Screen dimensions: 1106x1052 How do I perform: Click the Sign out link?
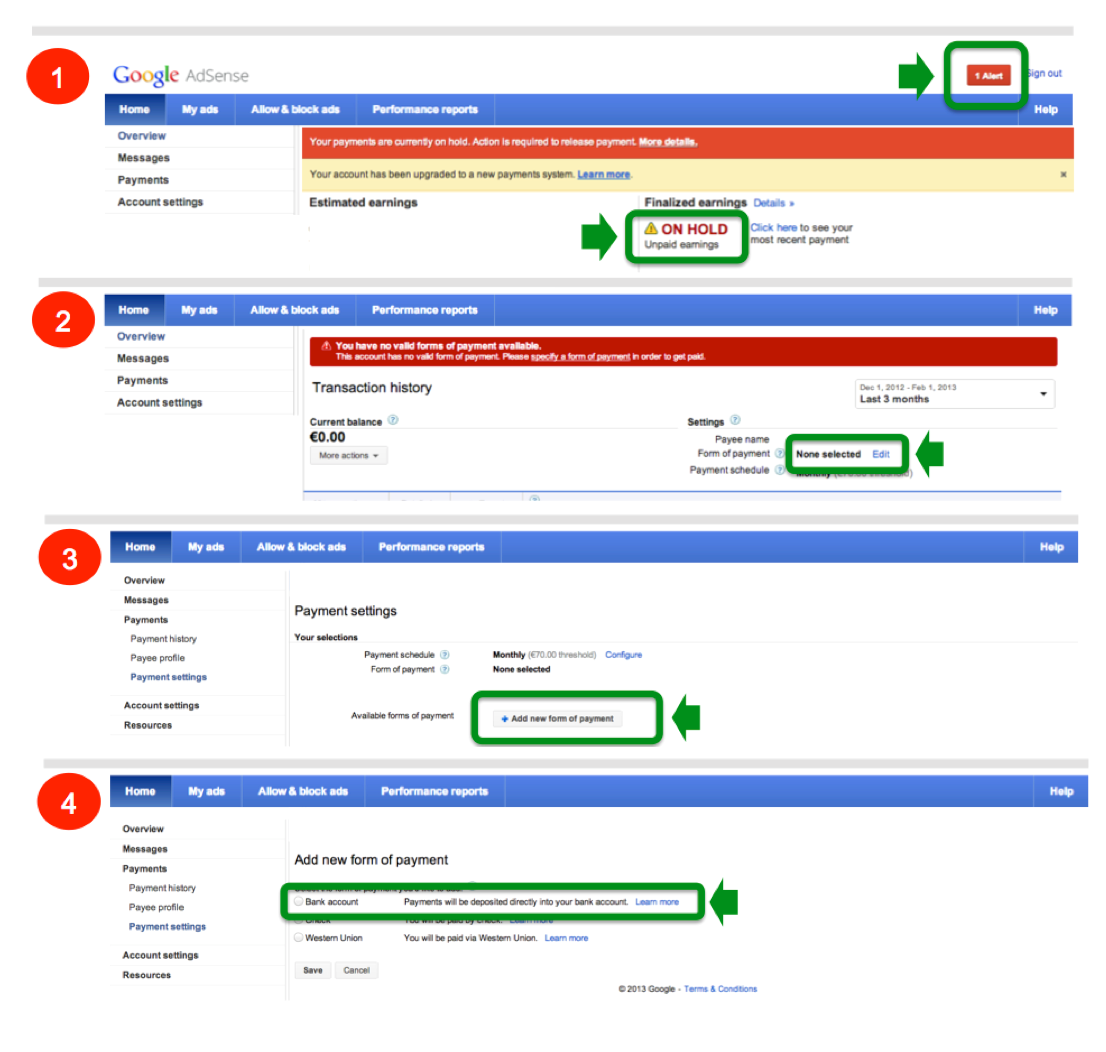click(1045, 73)
